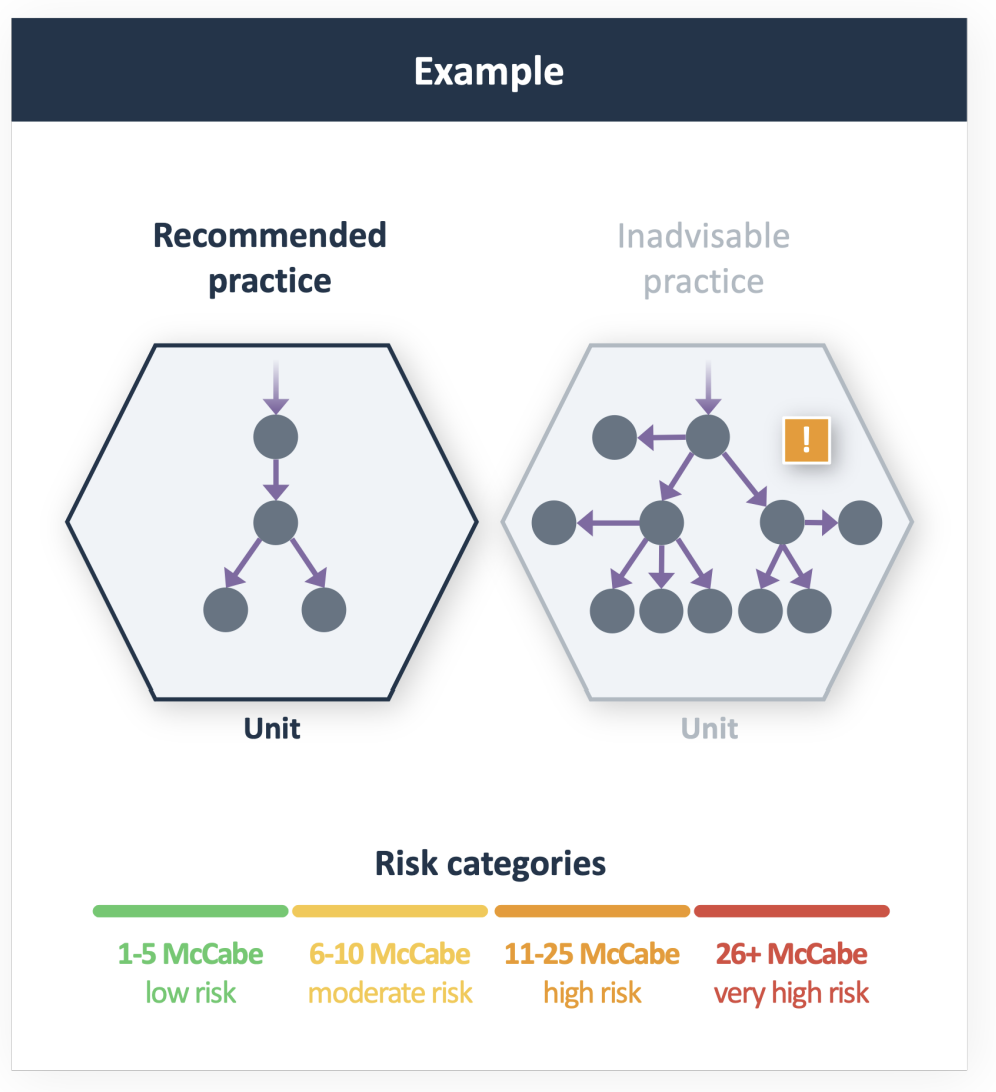Viewport: 996px width, 1092px height.
Task: Click the 26+ McCabe very high risk label
Action: tap(792, 973)
